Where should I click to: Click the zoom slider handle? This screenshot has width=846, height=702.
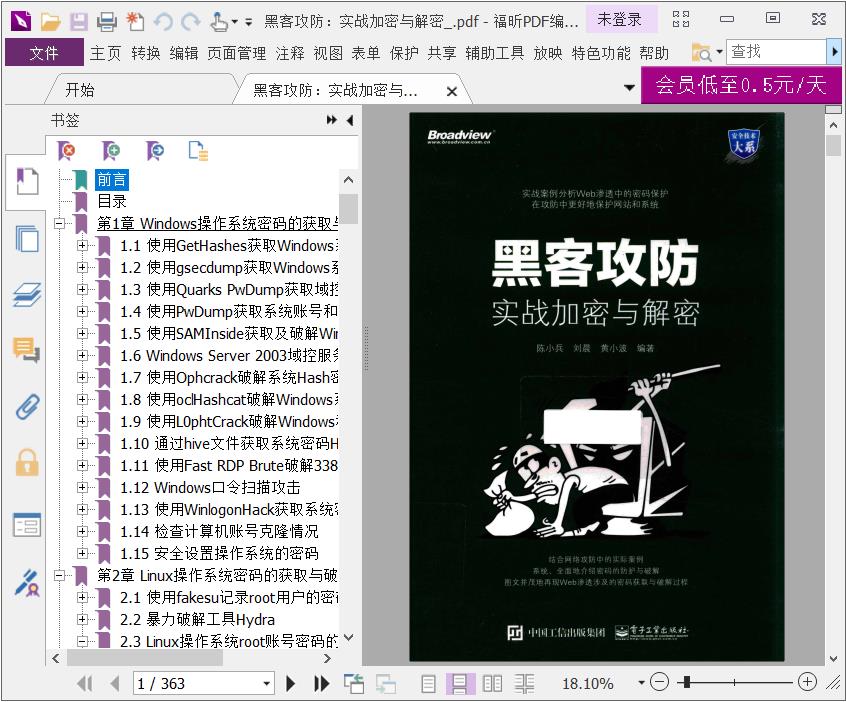coord(687,682)
